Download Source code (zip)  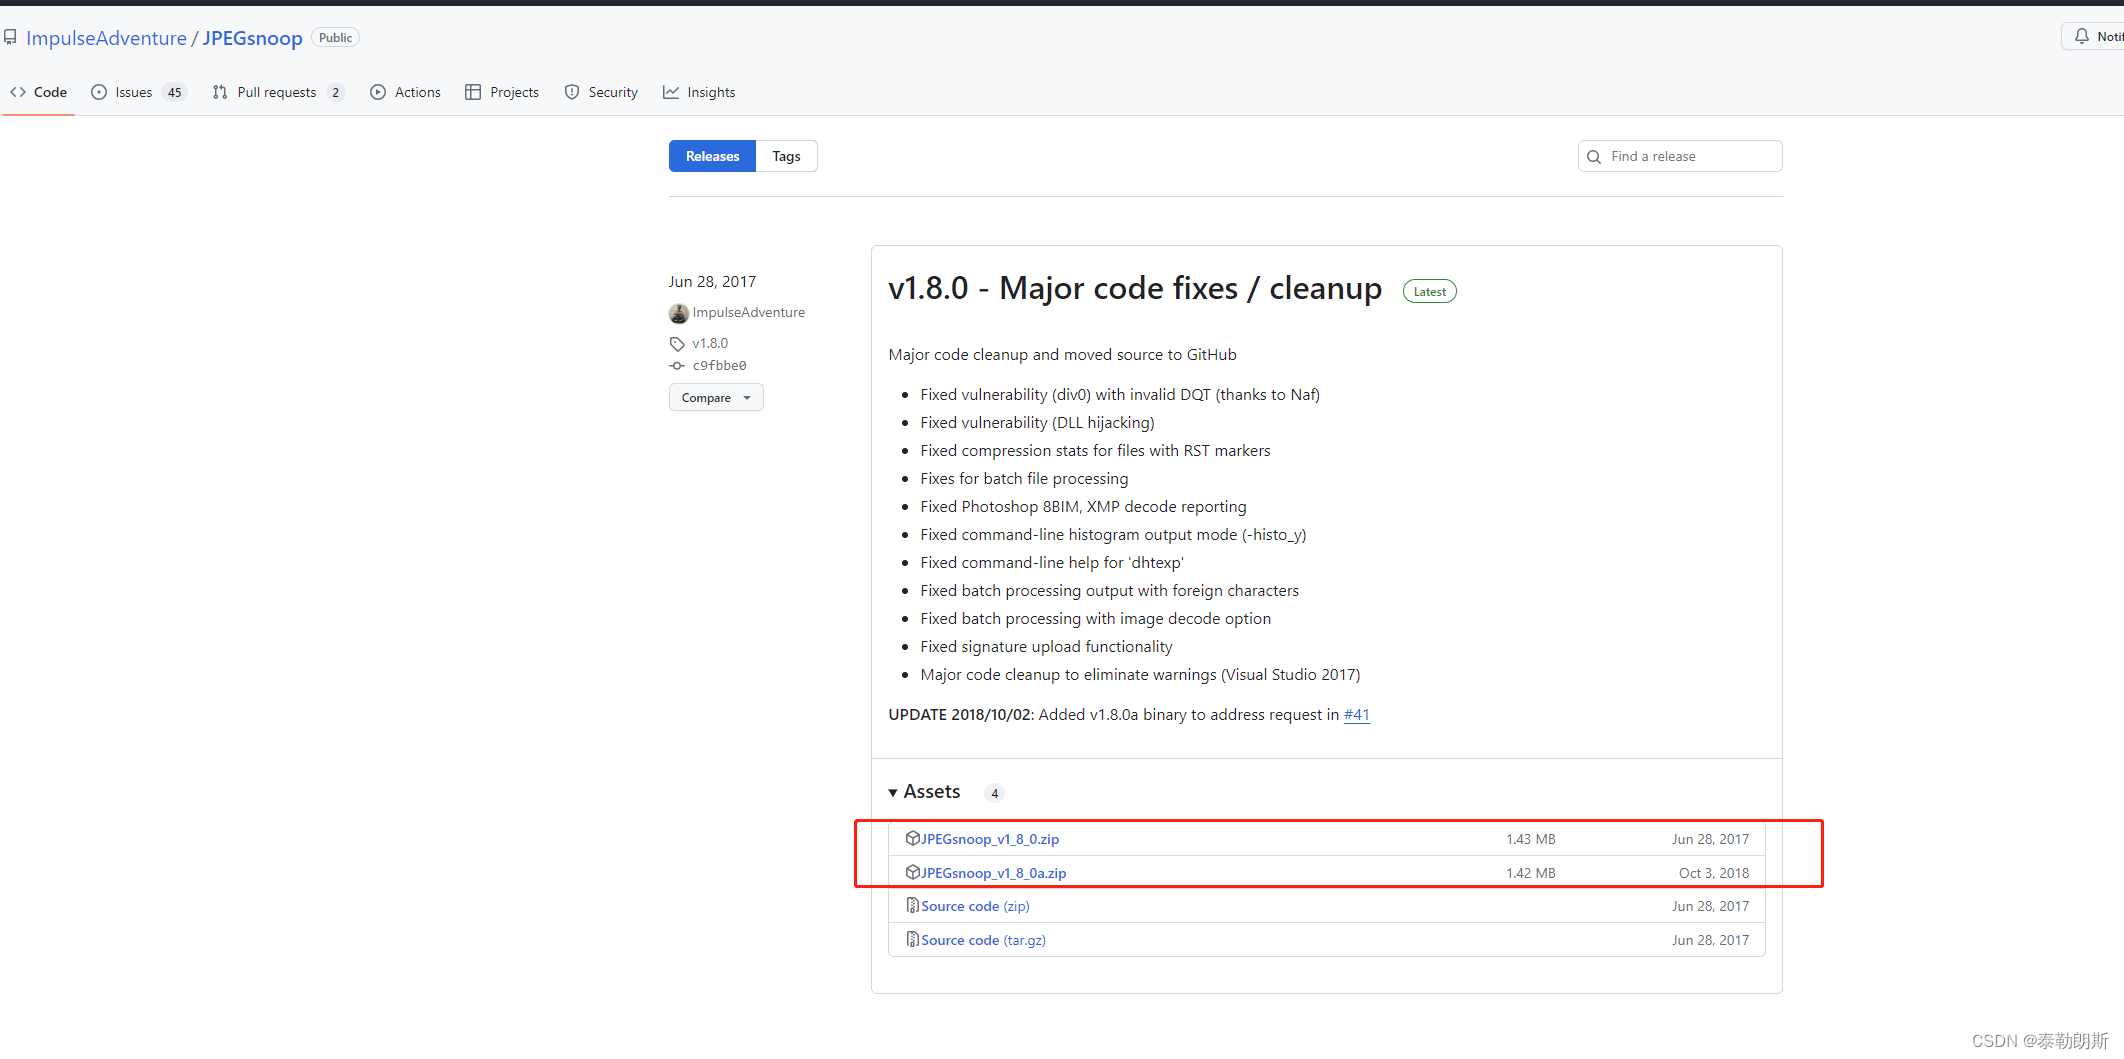coord(975,906)
